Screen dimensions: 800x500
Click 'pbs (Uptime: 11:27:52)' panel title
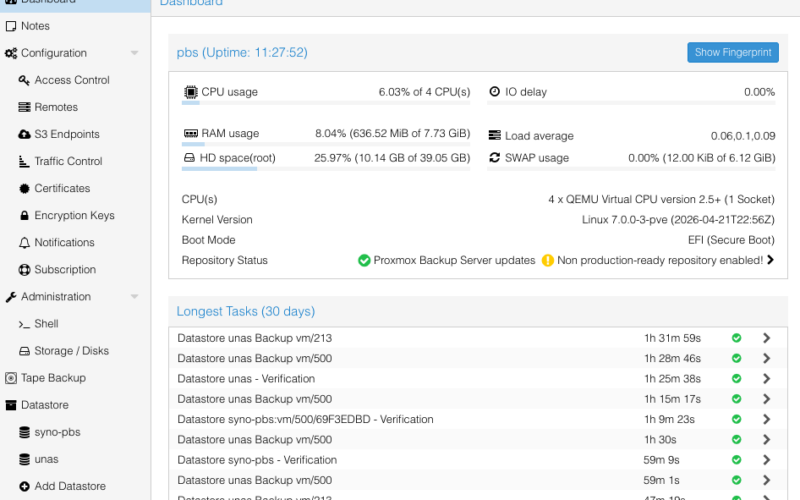pos(242,53)
